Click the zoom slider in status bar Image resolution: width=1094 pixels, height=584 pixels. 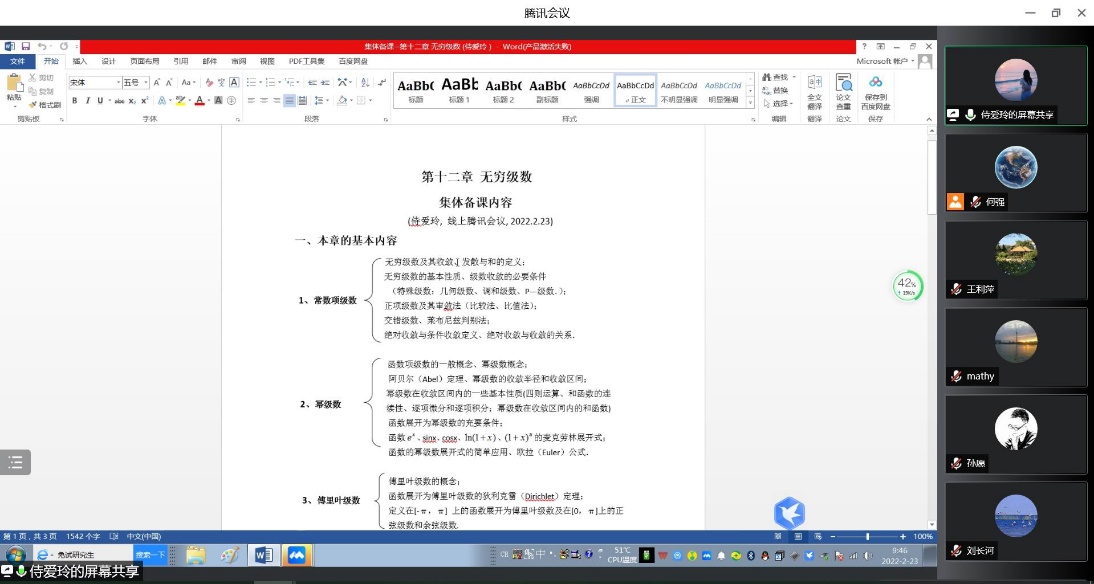866,537
